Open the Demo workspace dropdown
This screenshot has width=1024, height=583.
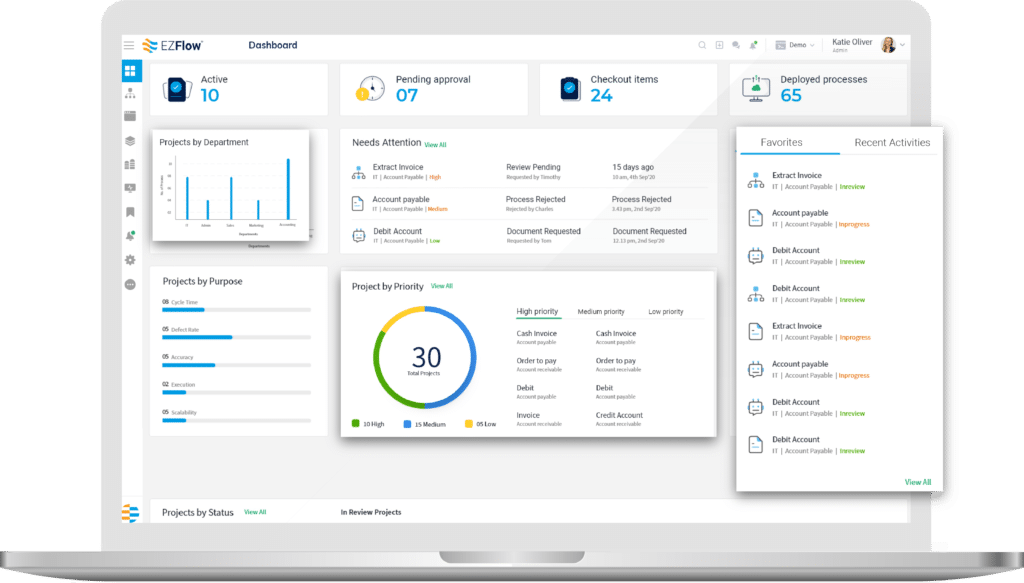[795, 45]
